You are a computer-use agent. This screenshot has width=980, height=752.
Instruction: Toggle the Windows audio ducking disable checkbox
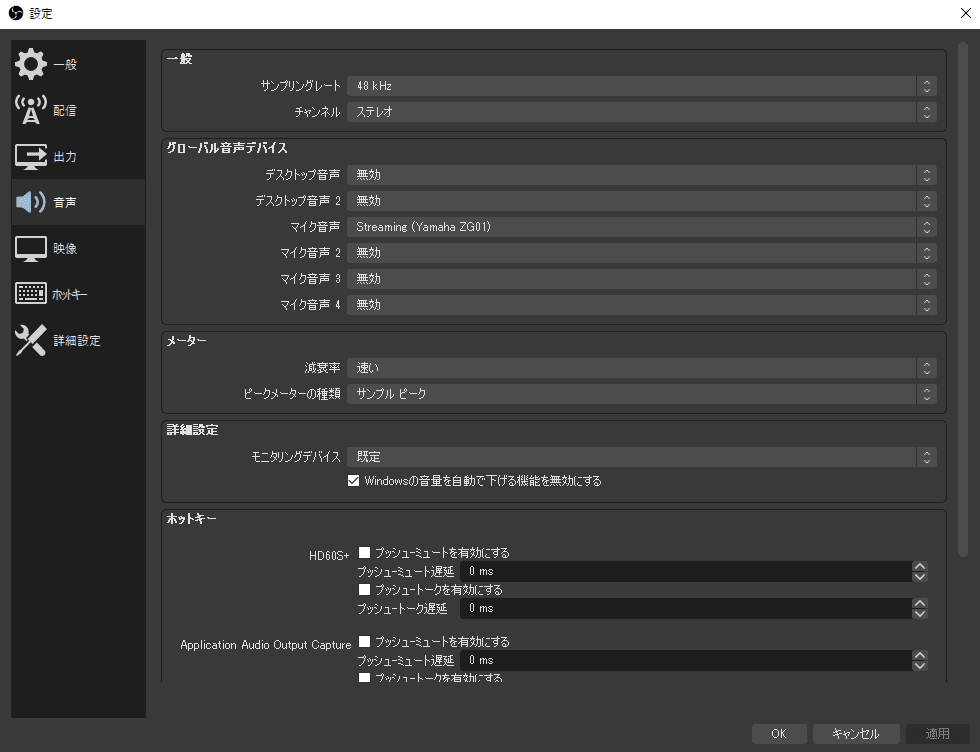pyautogui.click(x=353, y=481)
